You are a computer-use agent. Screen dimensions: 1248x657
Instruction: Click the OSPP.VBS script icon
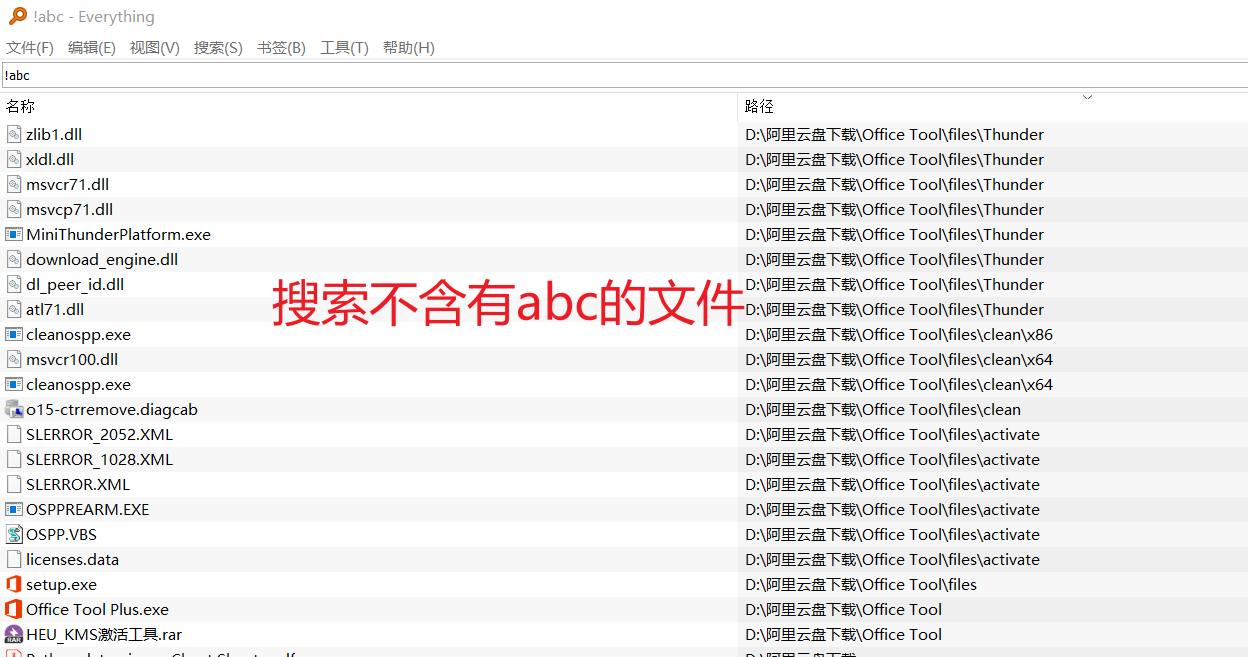[14, 534]
